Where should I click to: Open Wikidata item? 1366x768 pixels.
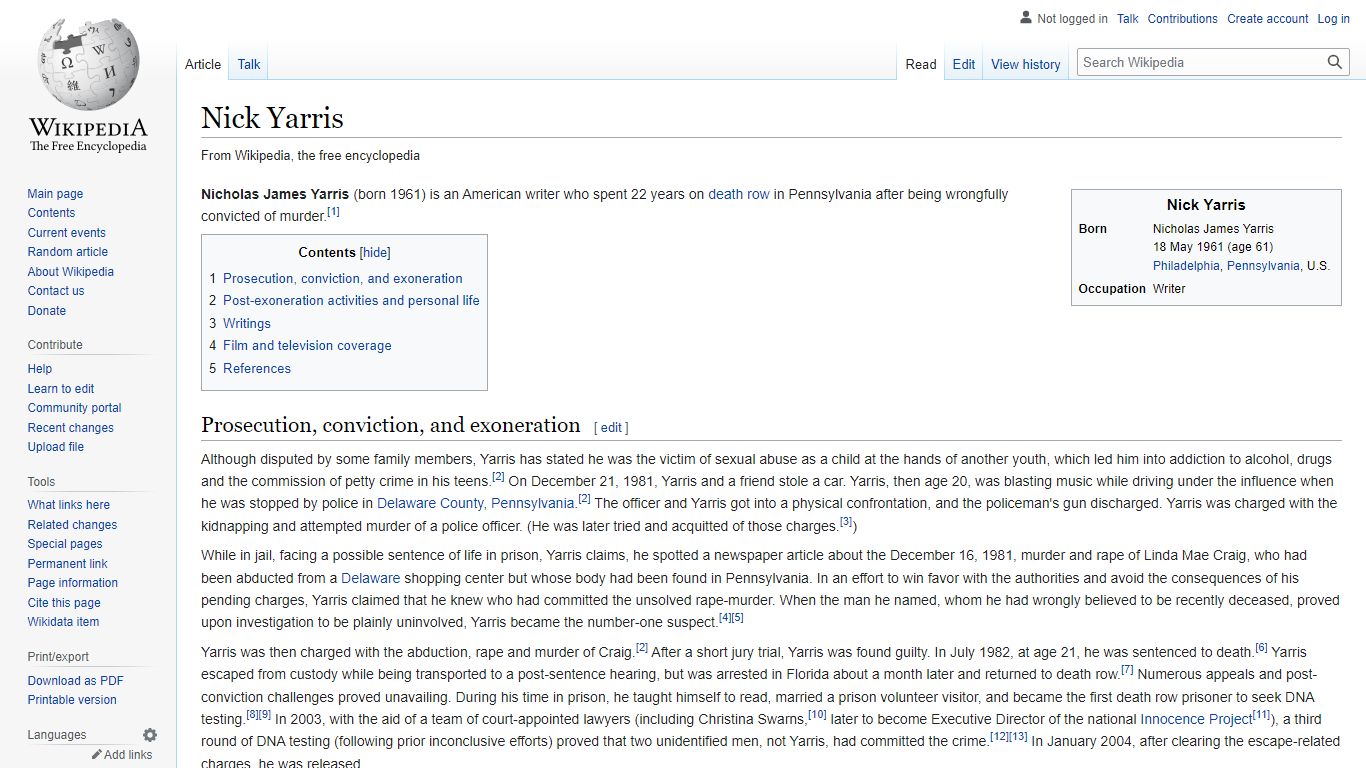tap(63, 622)
